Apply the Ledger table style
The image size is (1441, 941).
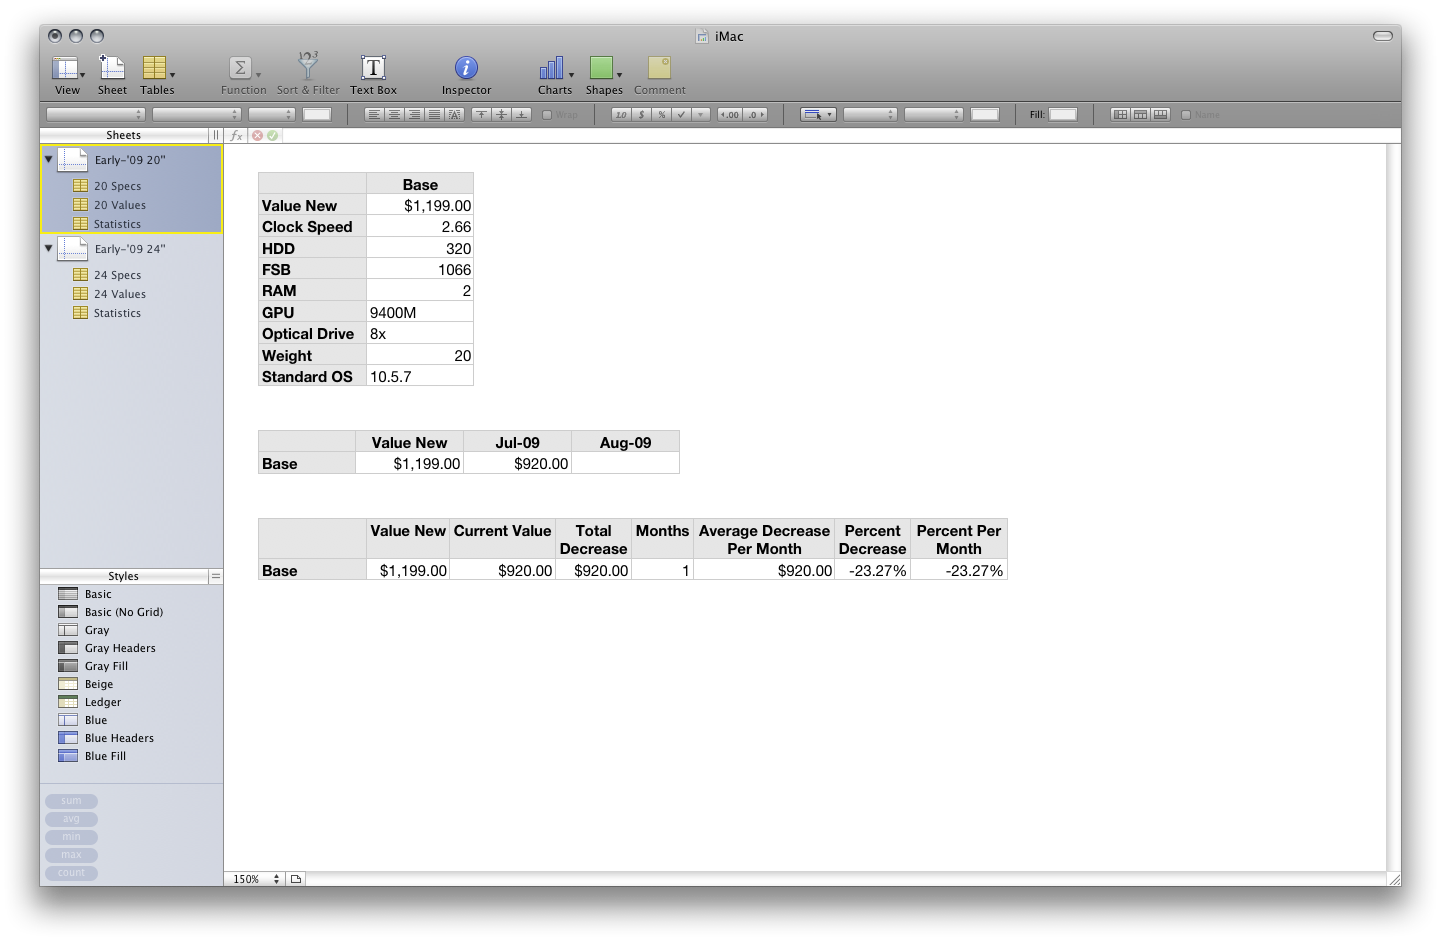click(103, 702)
